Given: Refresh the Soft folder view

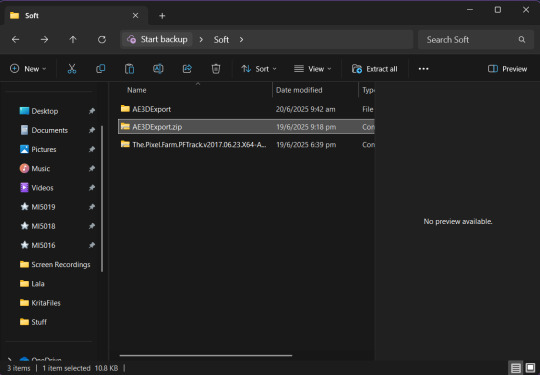Looking at the screenshot, I should (102, 40).
